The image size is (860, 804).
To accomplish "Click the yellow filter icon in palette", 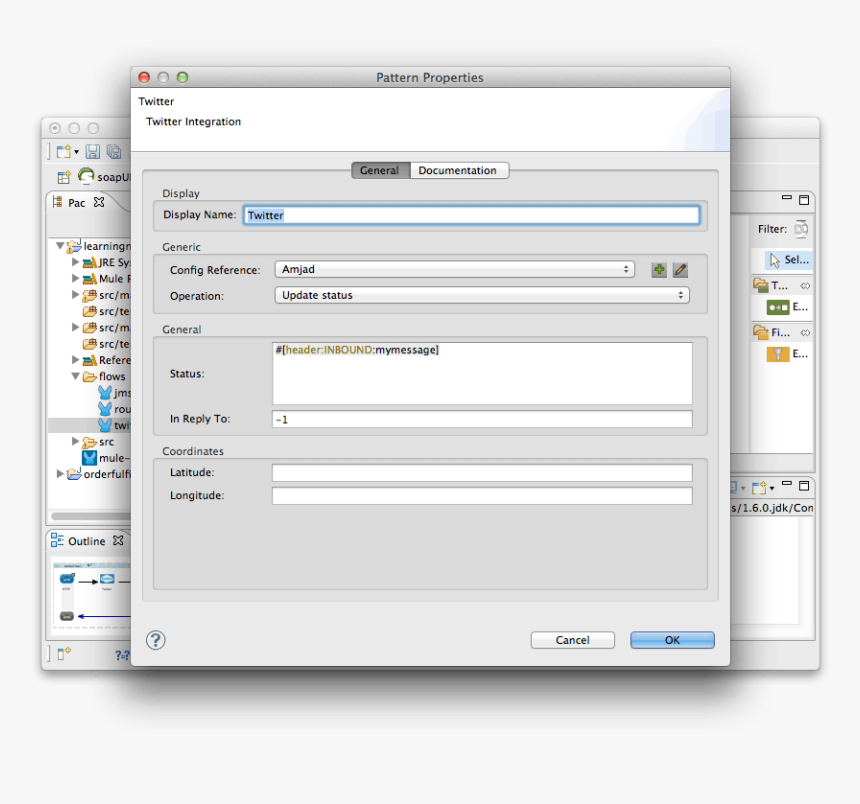I will [x=778, y=354].
